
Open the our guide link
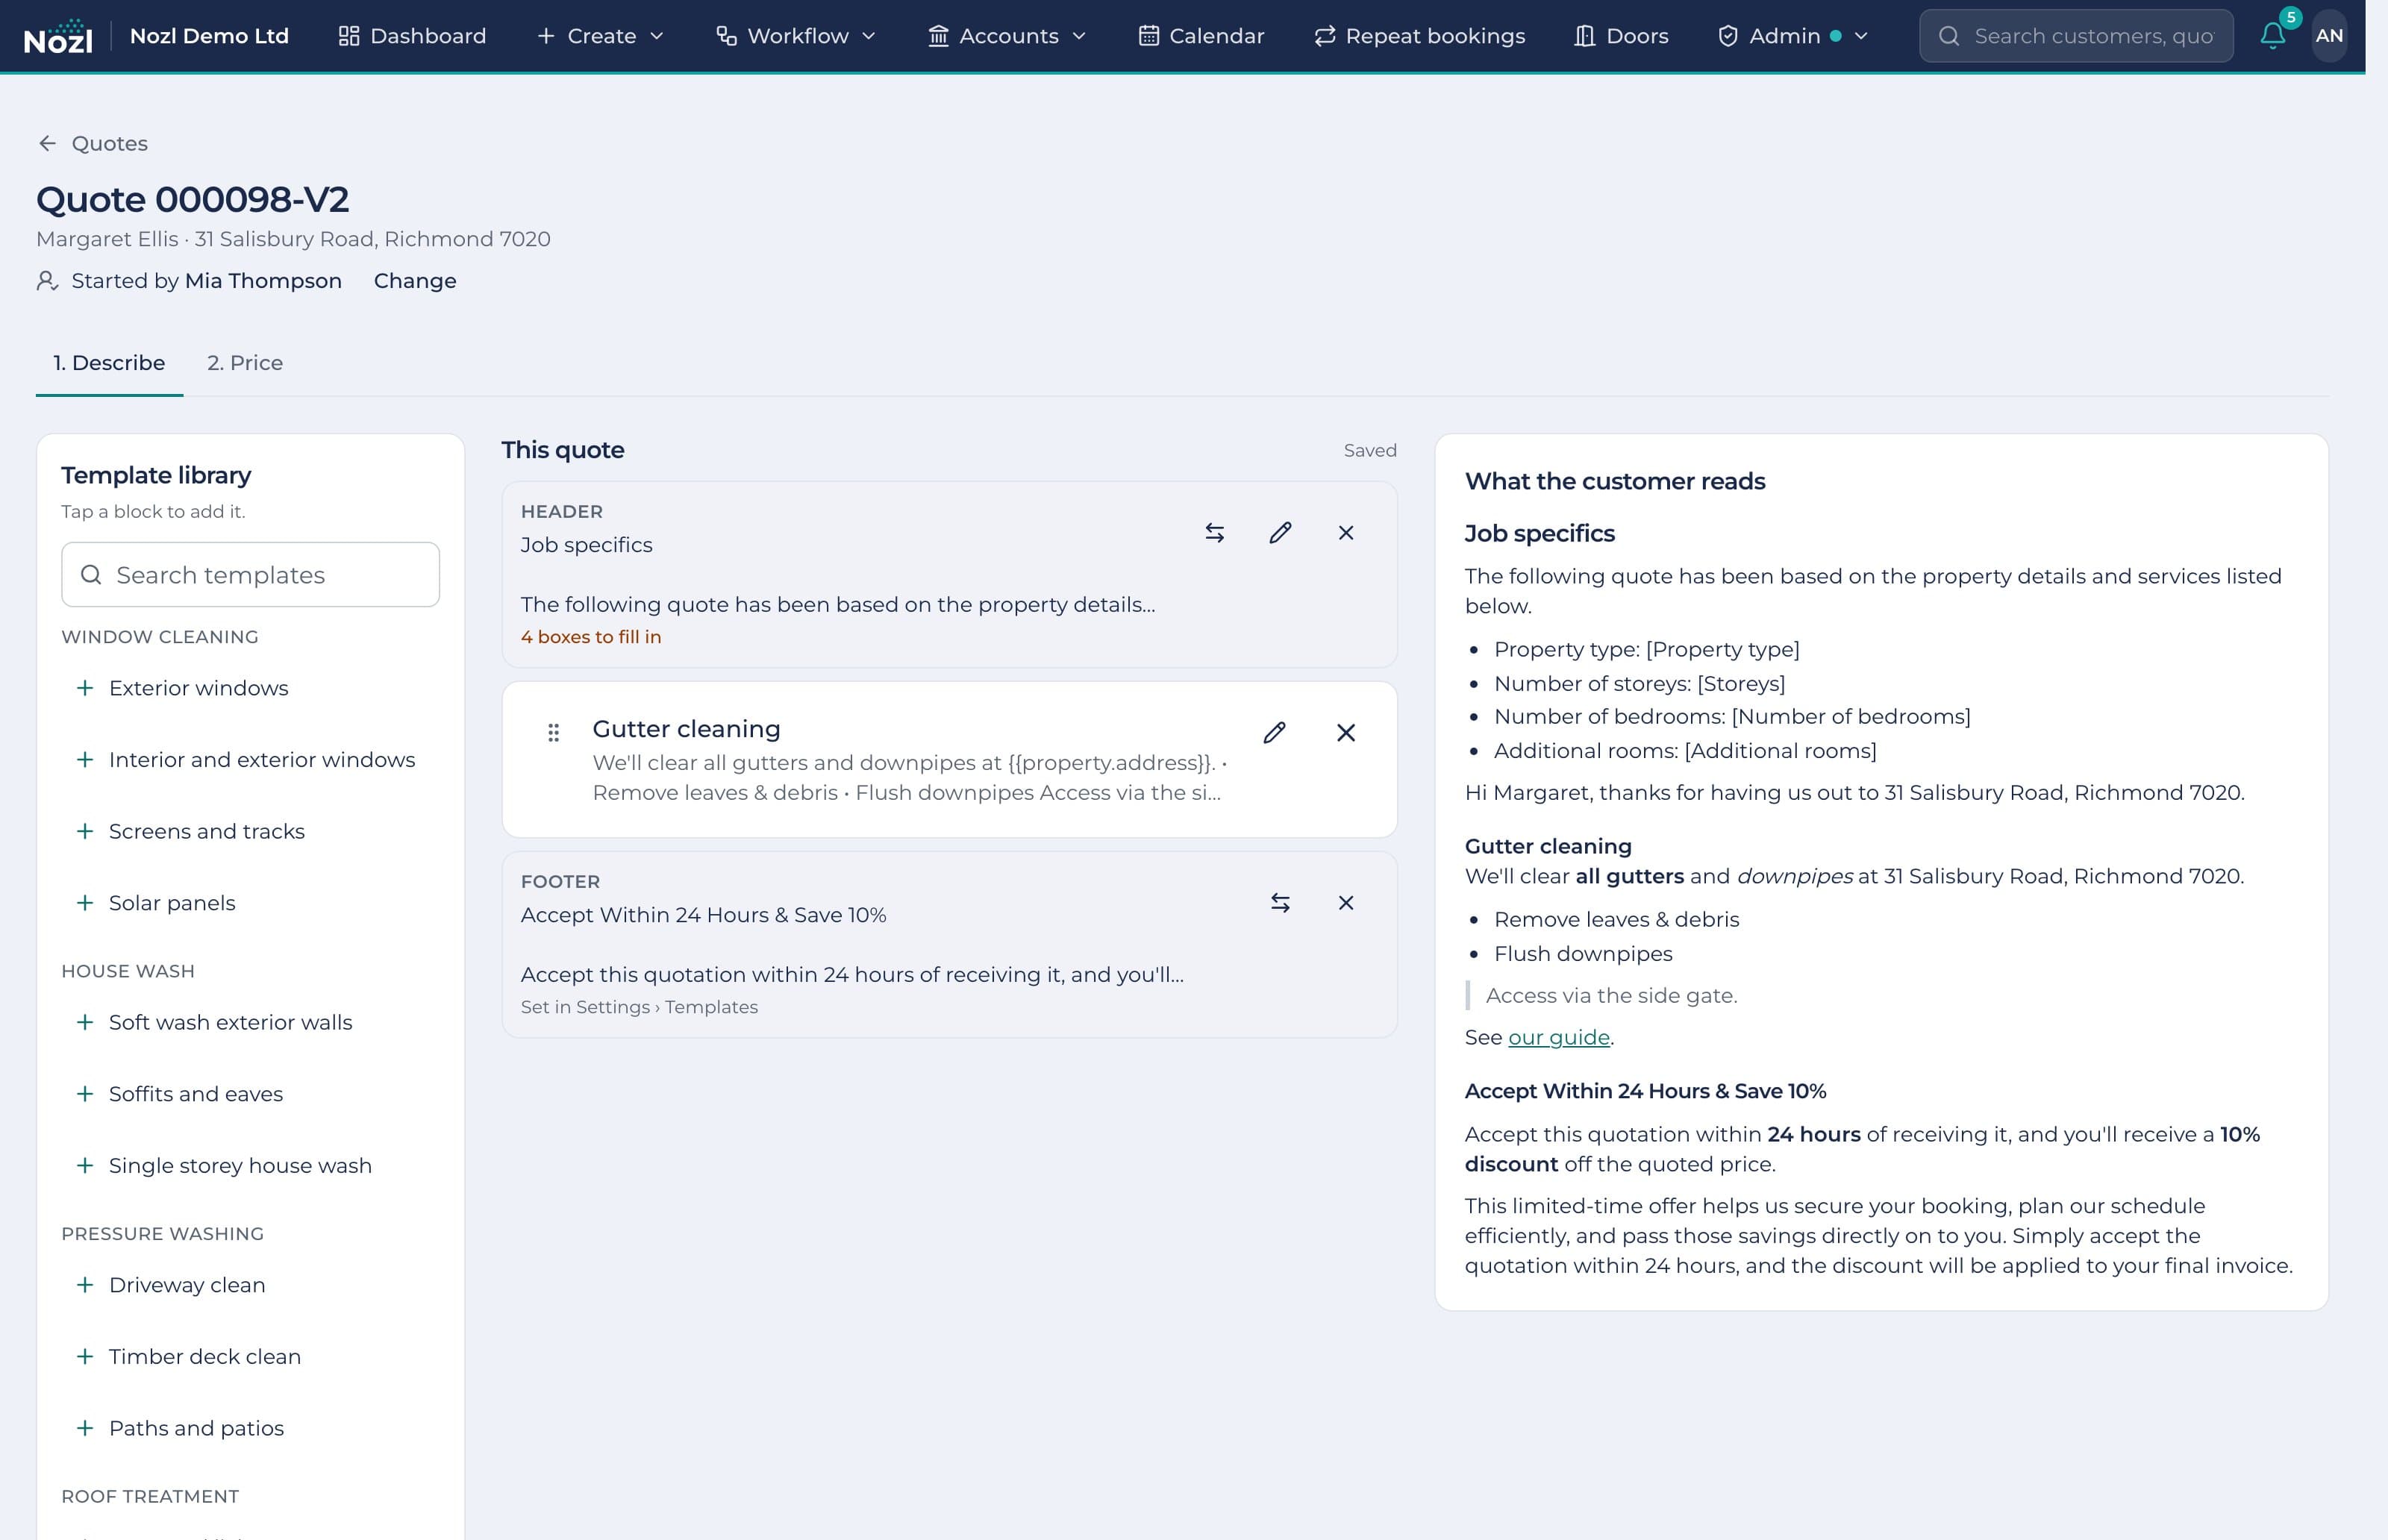coord(1558,1038)
